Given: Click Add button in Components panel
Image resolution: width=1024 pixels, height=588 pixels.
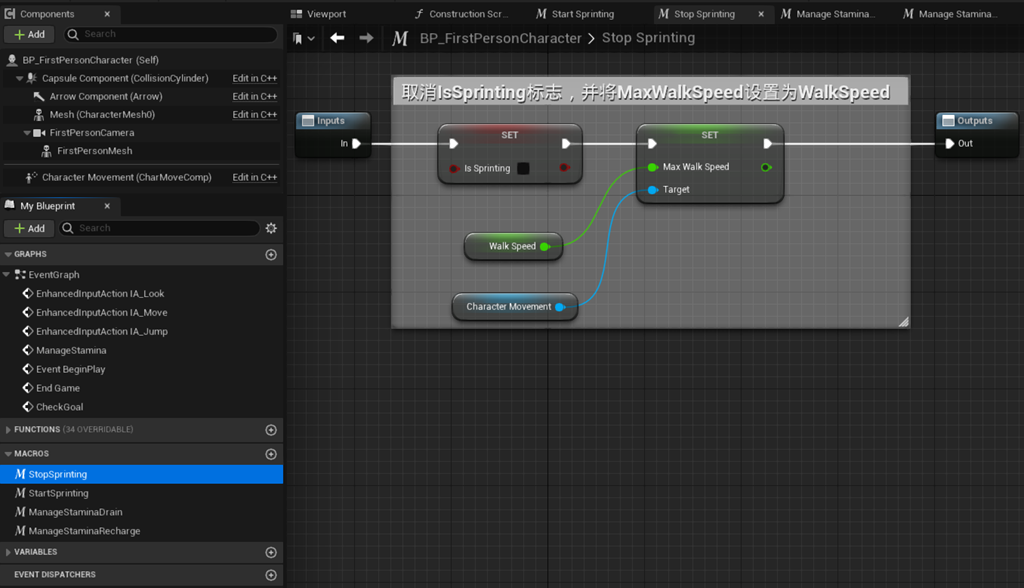Looking at the screenshot, I should pyautogui.click(x=29, y=34).
